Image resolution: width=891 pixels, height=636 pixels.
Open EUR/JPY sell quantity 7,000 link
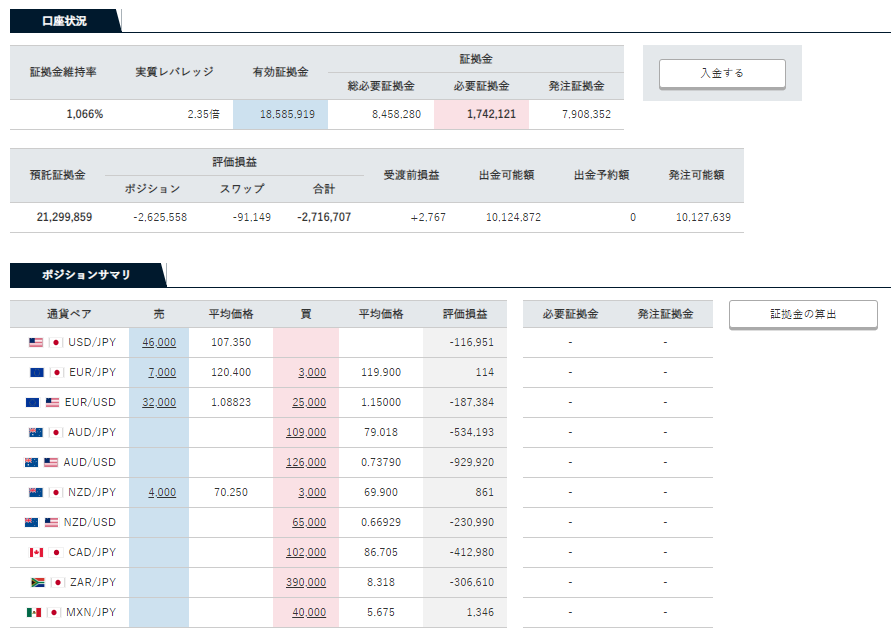[x=162, y=372]
